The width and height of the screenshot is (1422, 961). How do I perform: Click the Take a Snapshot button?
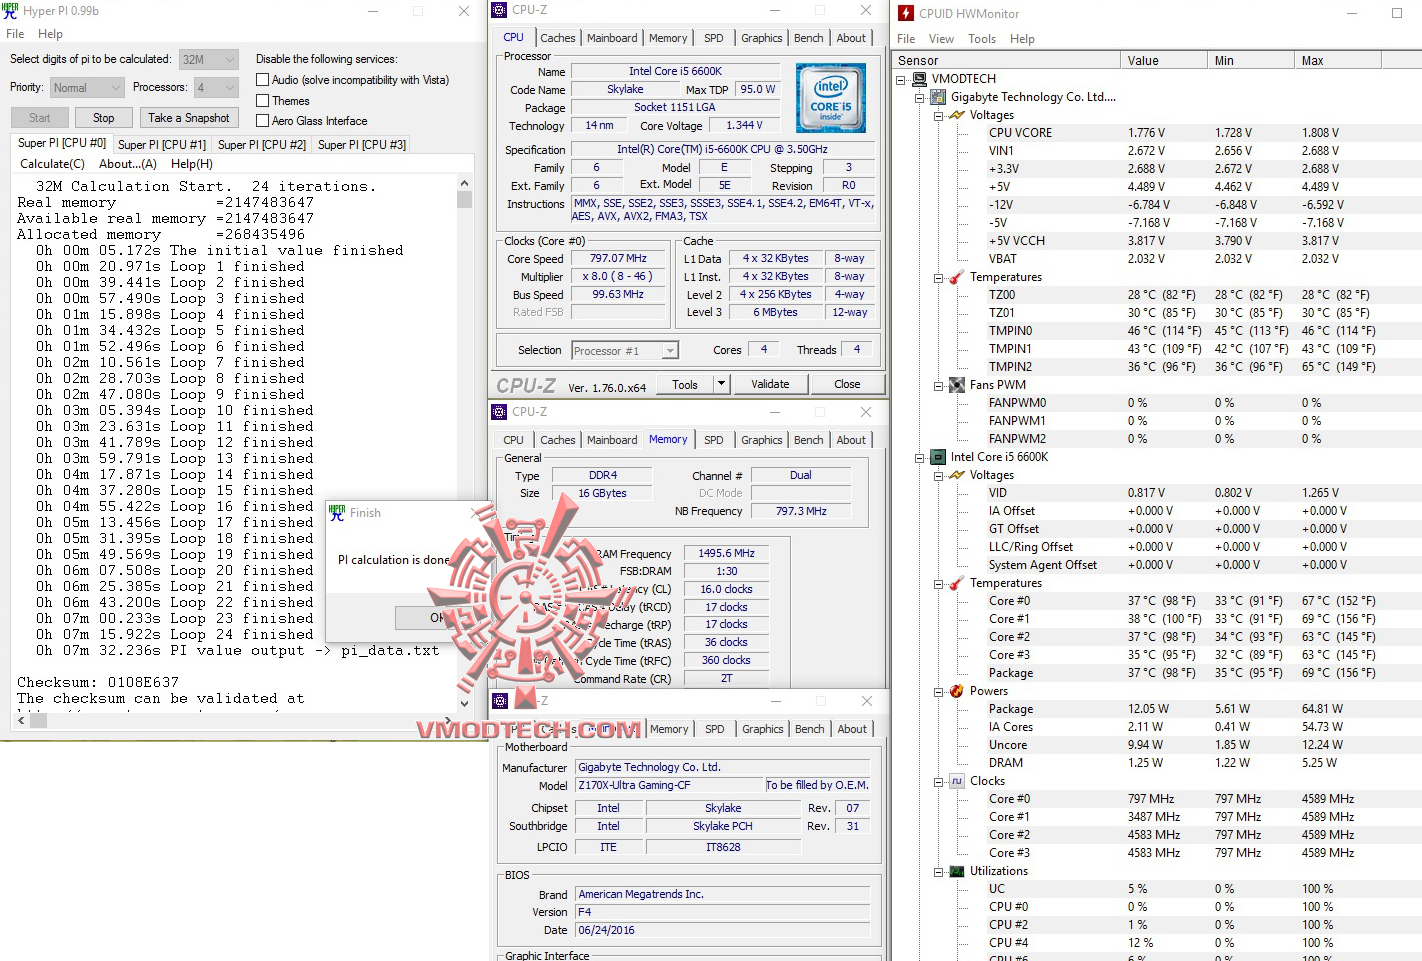pyautogui.click(x=189, y=117)
